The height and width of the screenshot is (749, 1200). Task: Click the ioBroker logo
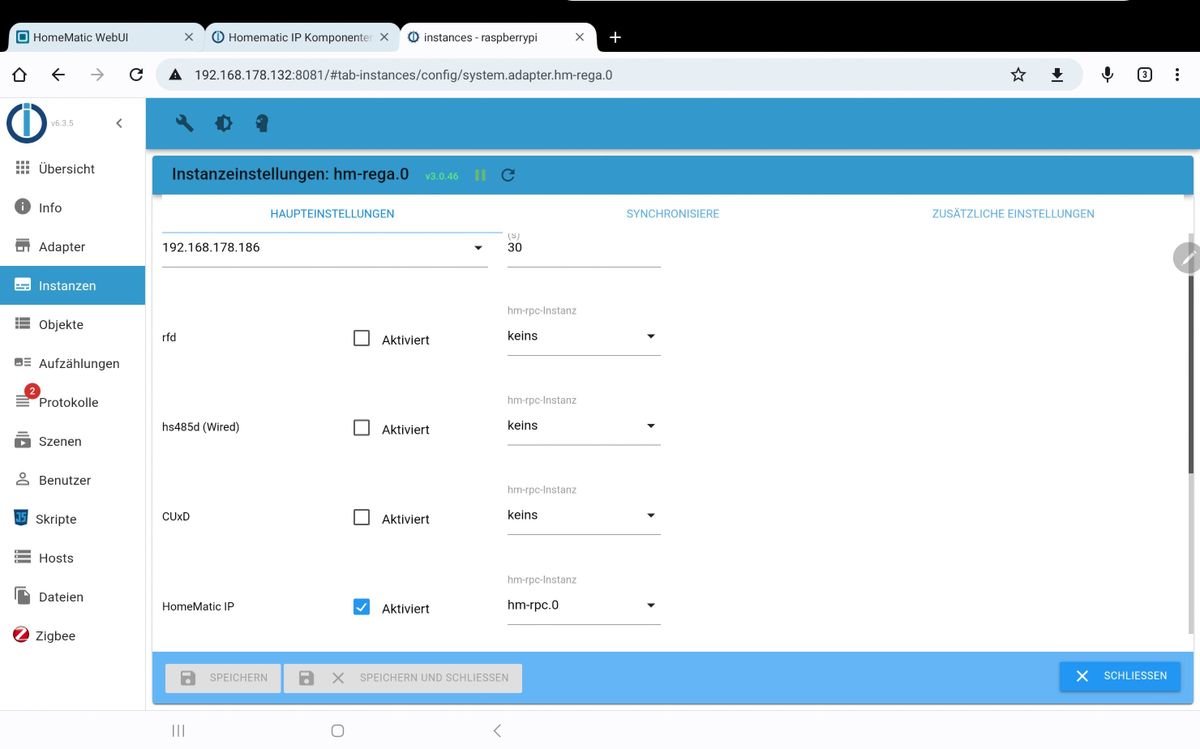point(26,123)
